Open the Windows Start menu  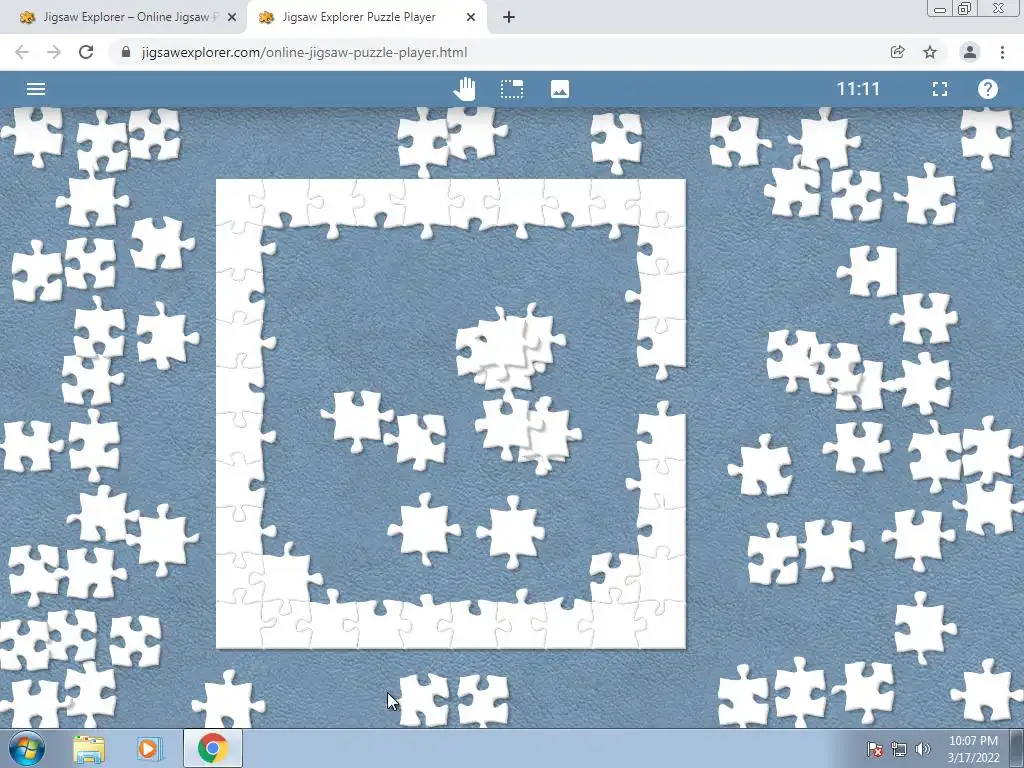(27, 748)
